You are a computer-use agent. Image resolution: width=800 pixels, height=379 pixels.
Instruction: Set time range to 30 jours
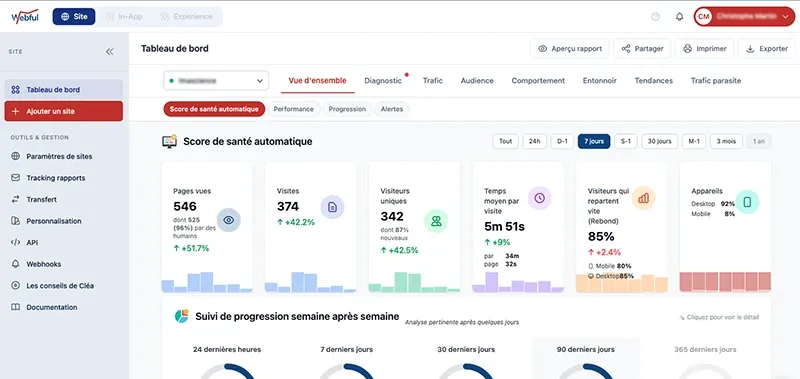point(660,141)
